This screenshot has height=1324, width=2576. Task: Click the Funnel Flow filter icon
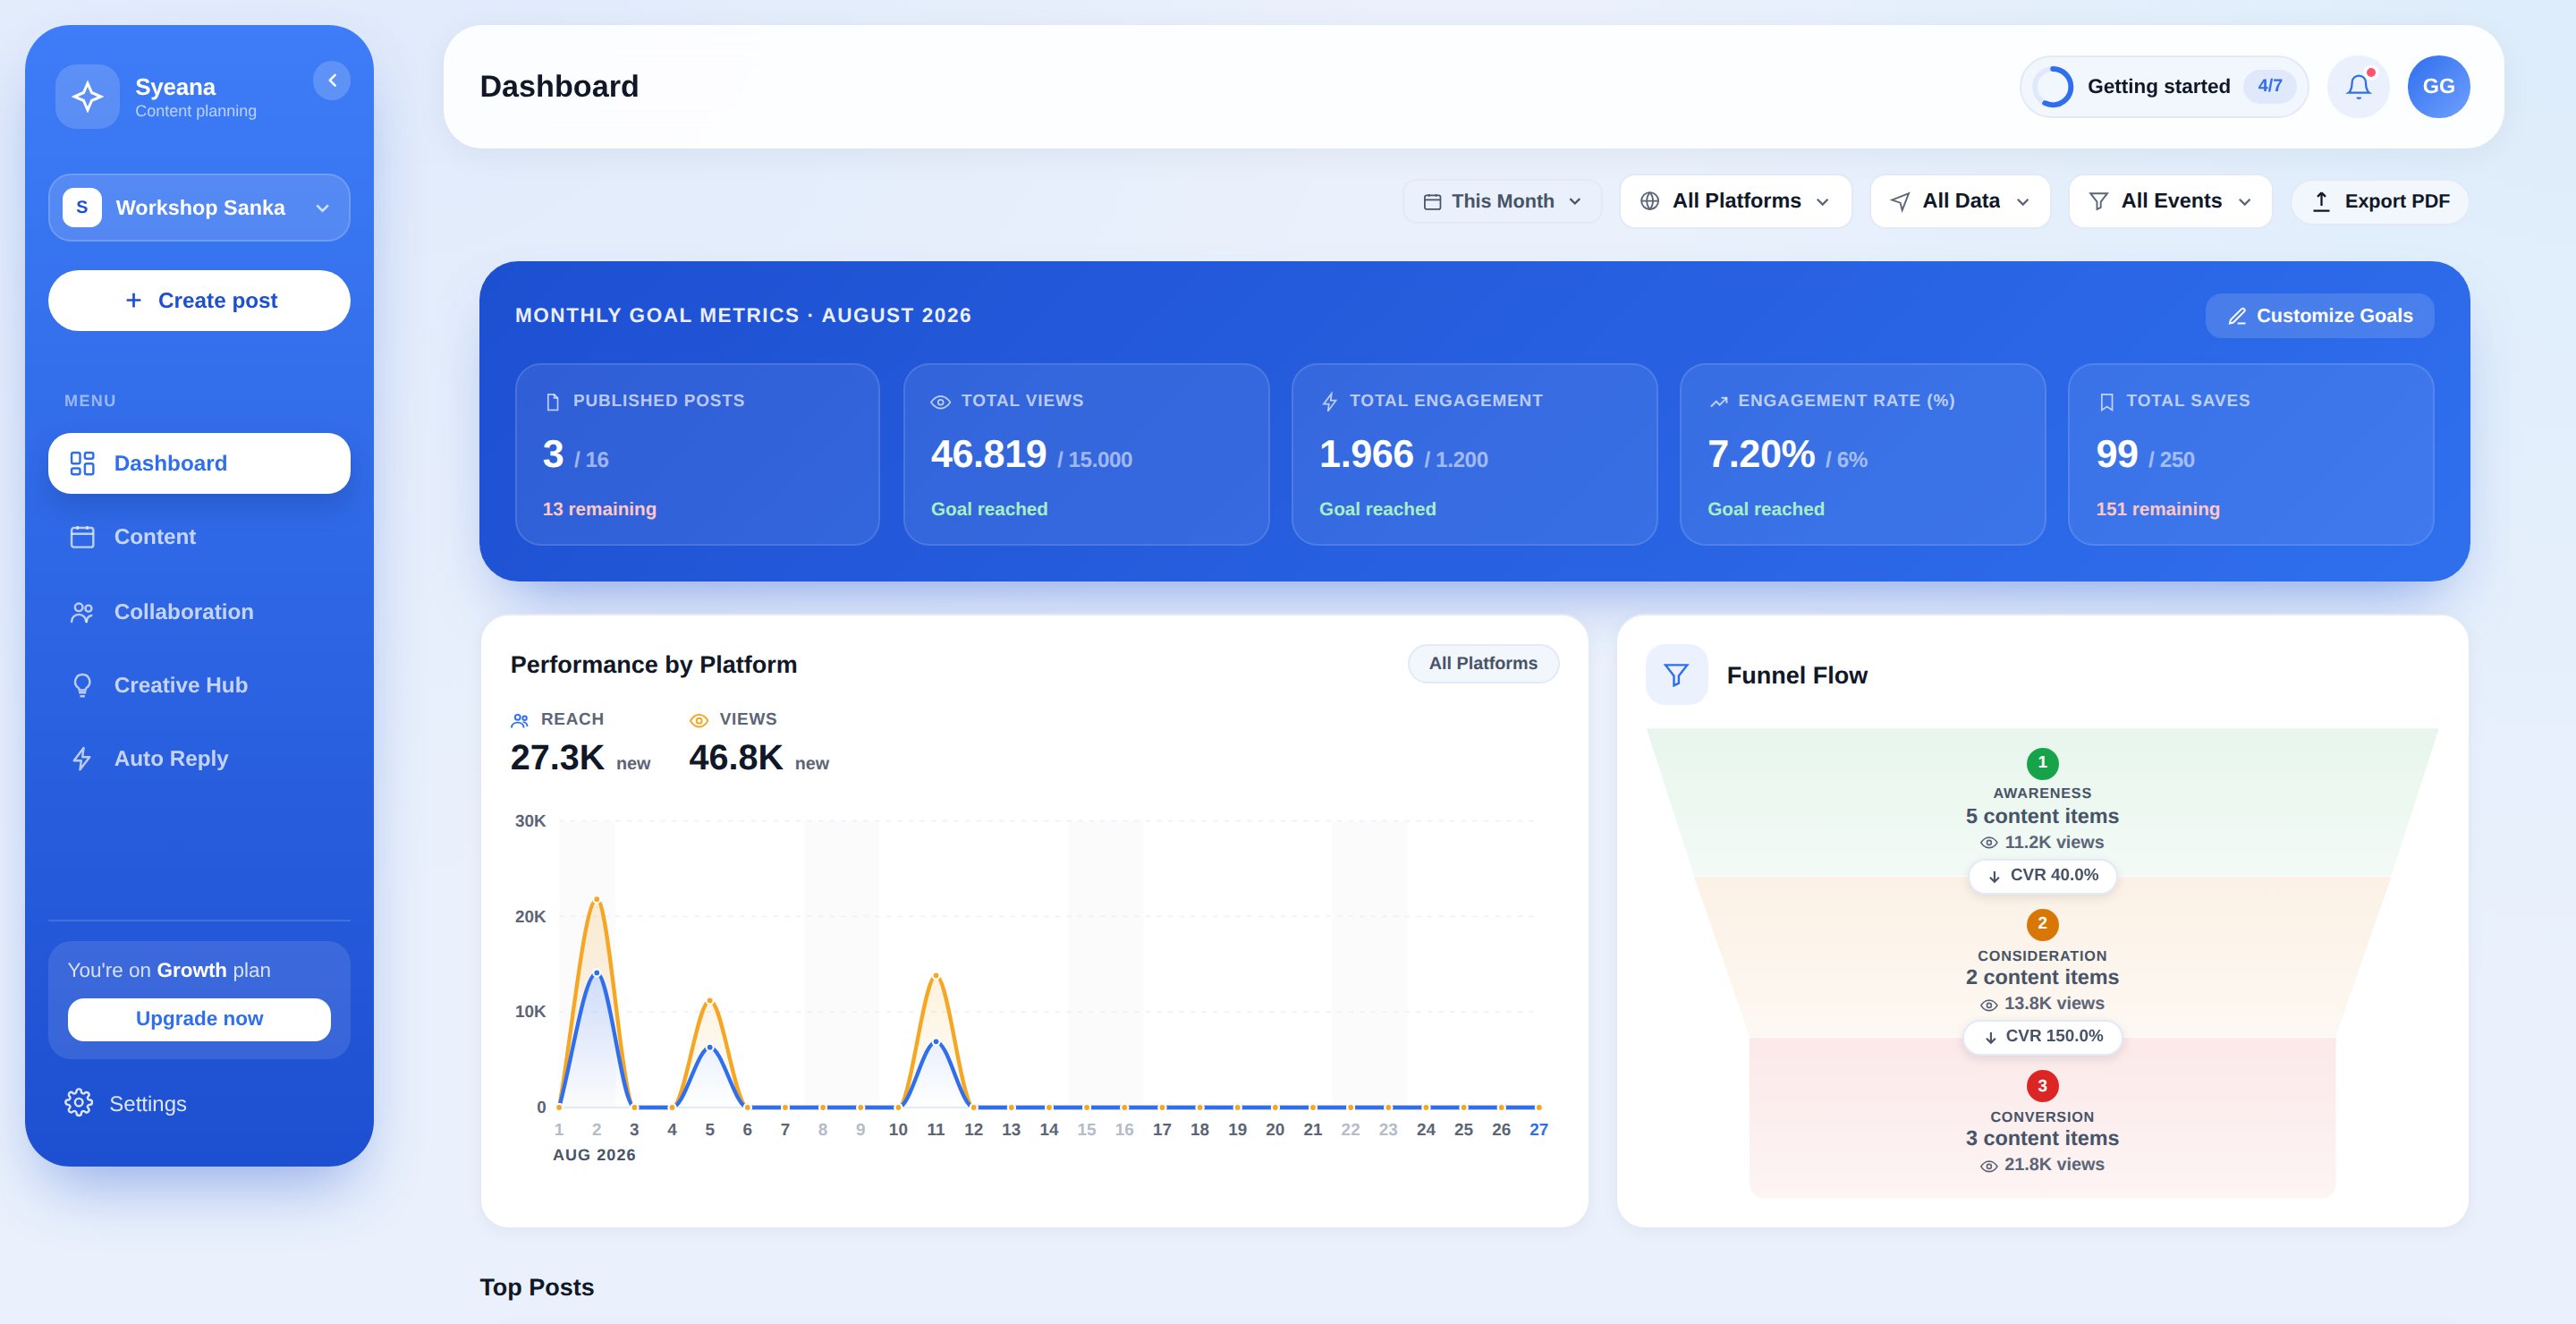1676,675
